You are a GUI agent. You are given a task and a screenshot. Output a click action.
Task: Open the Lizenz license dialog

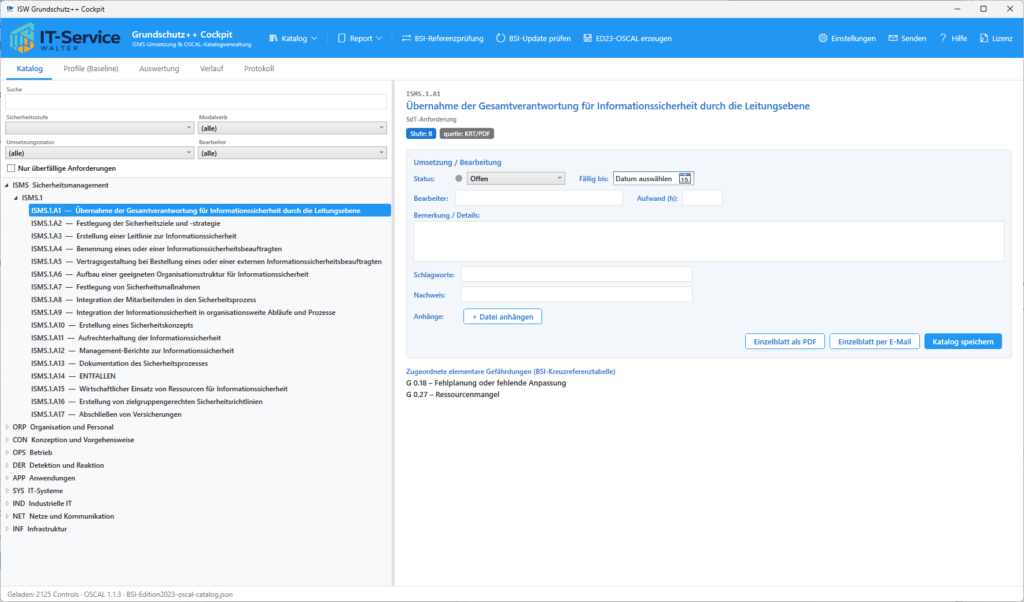(x=996, y=39)
